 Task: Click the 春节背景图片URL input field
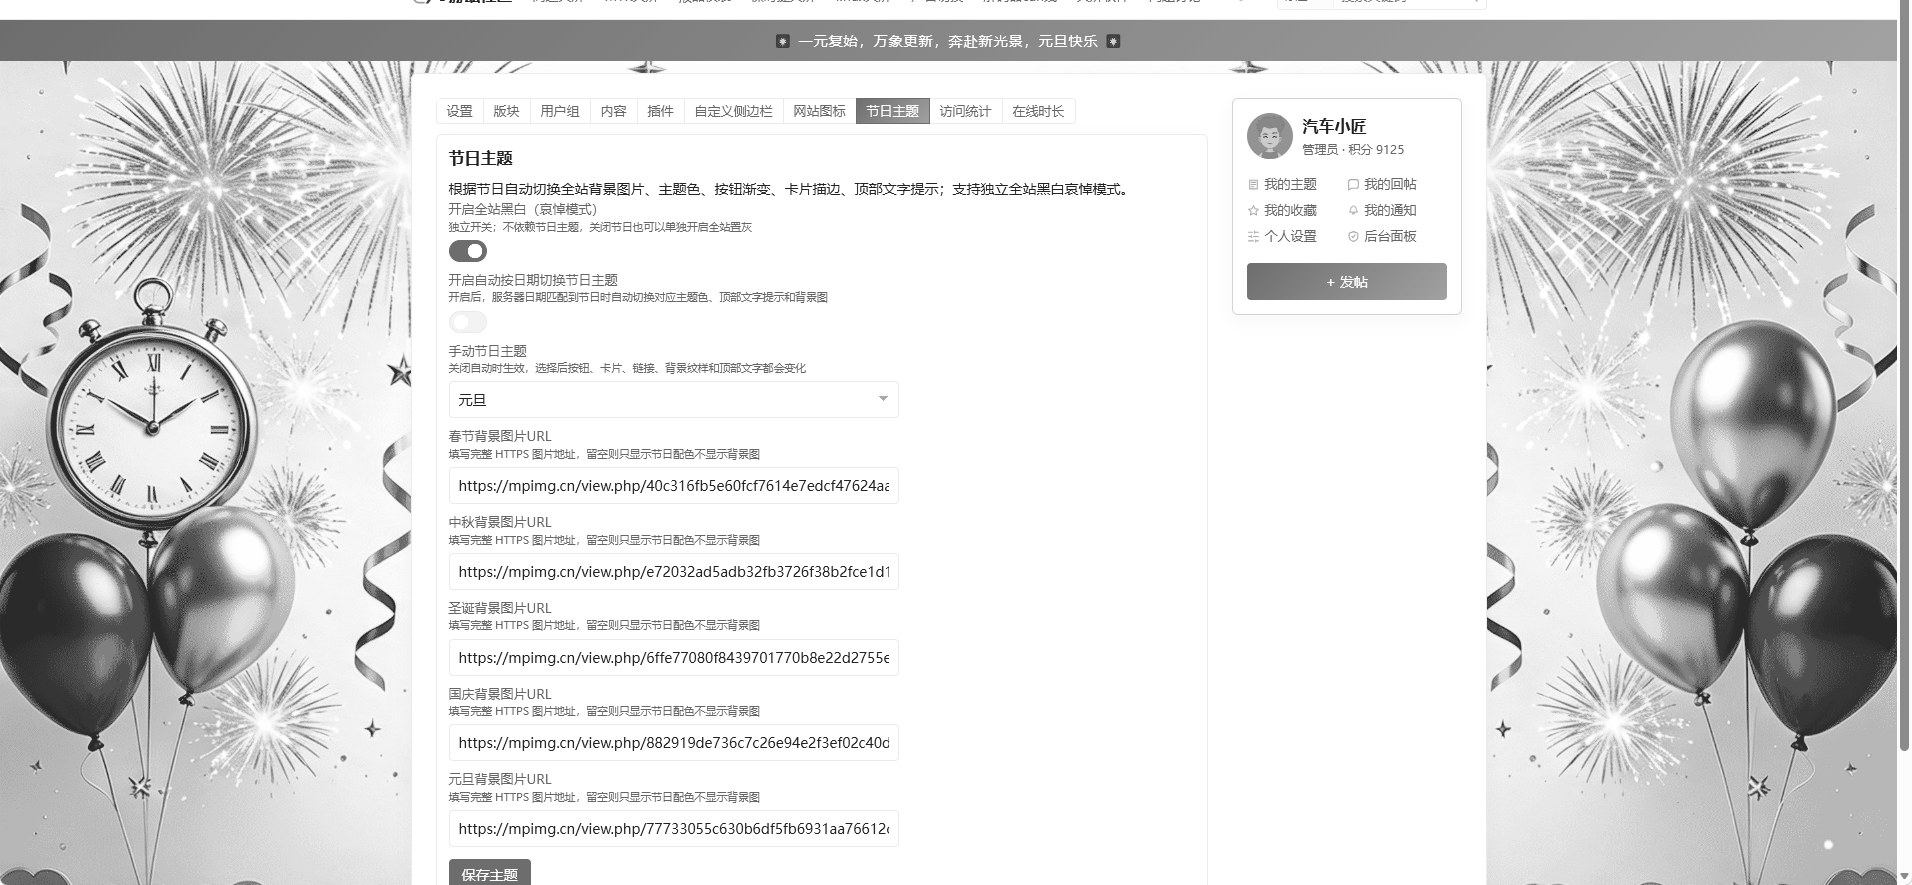pos(673,486)
